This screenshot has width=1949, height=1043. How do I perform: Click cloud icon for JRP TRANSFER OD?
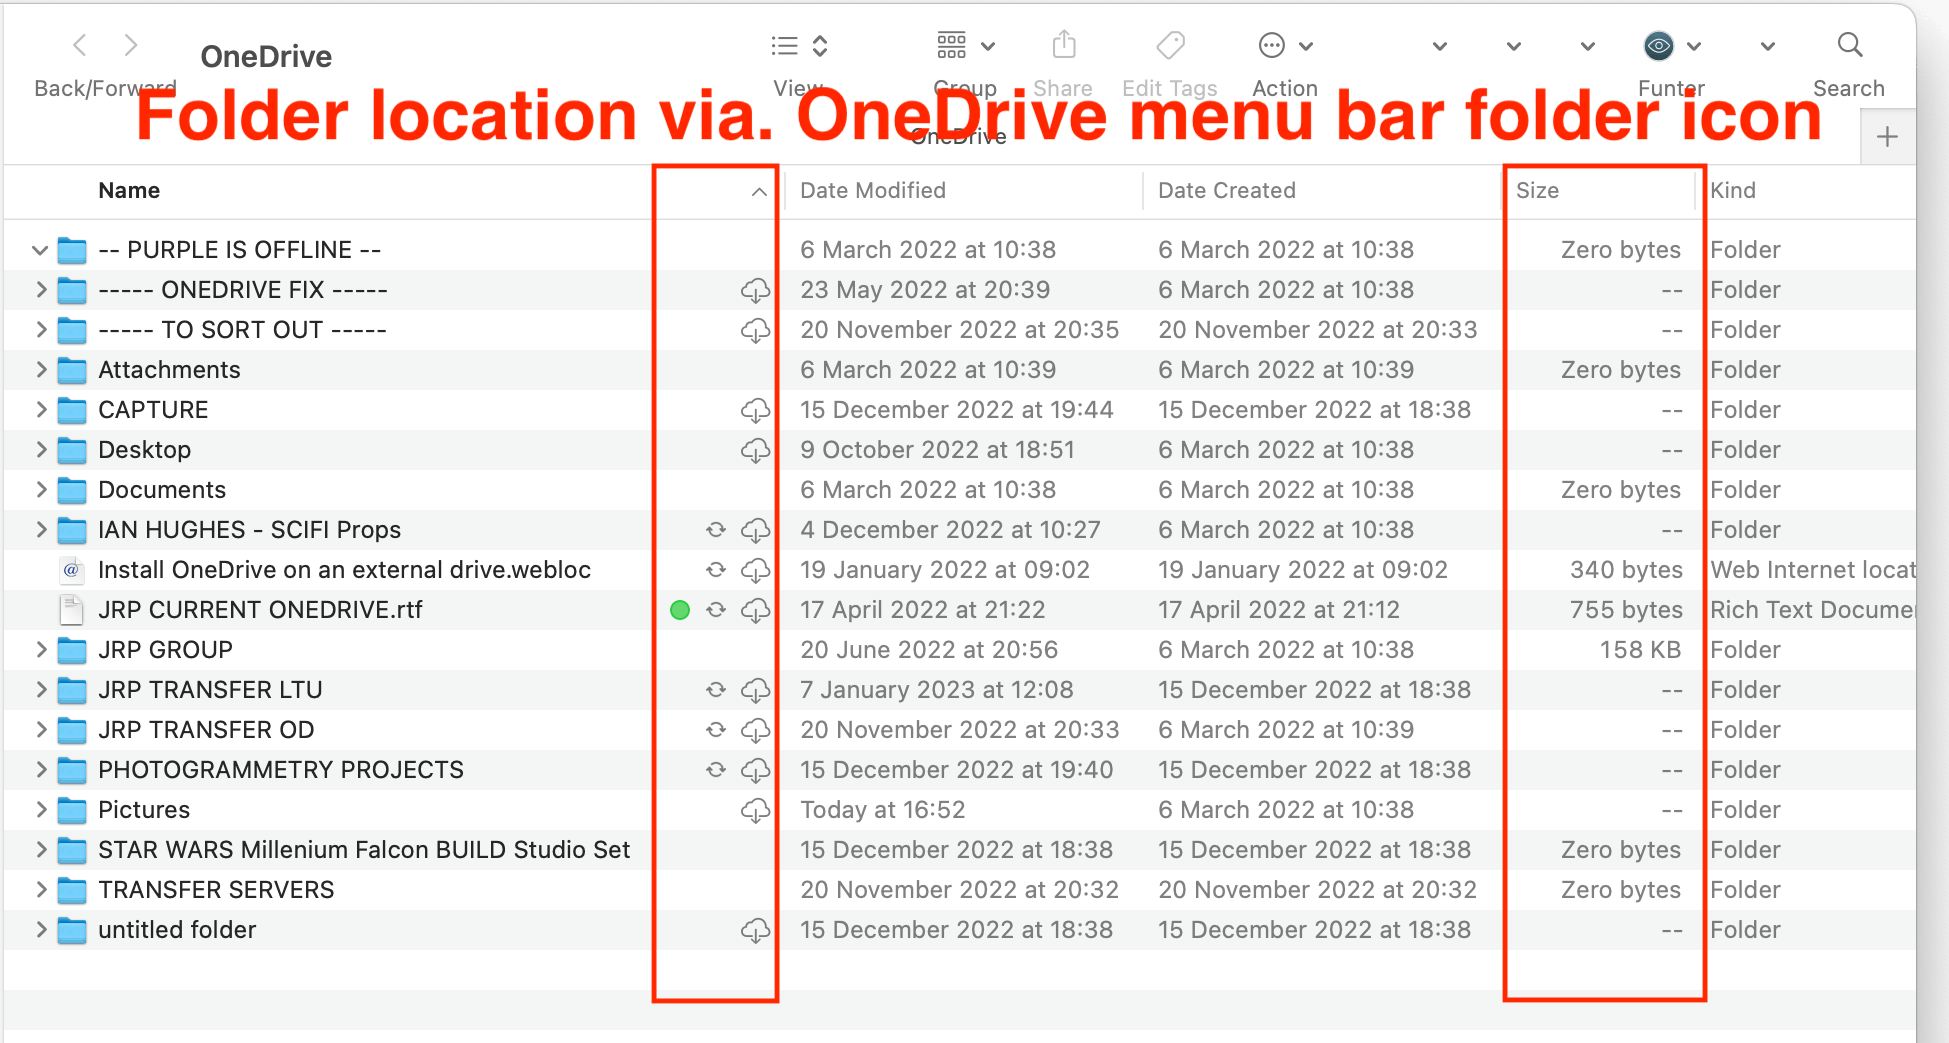[755, 731]
